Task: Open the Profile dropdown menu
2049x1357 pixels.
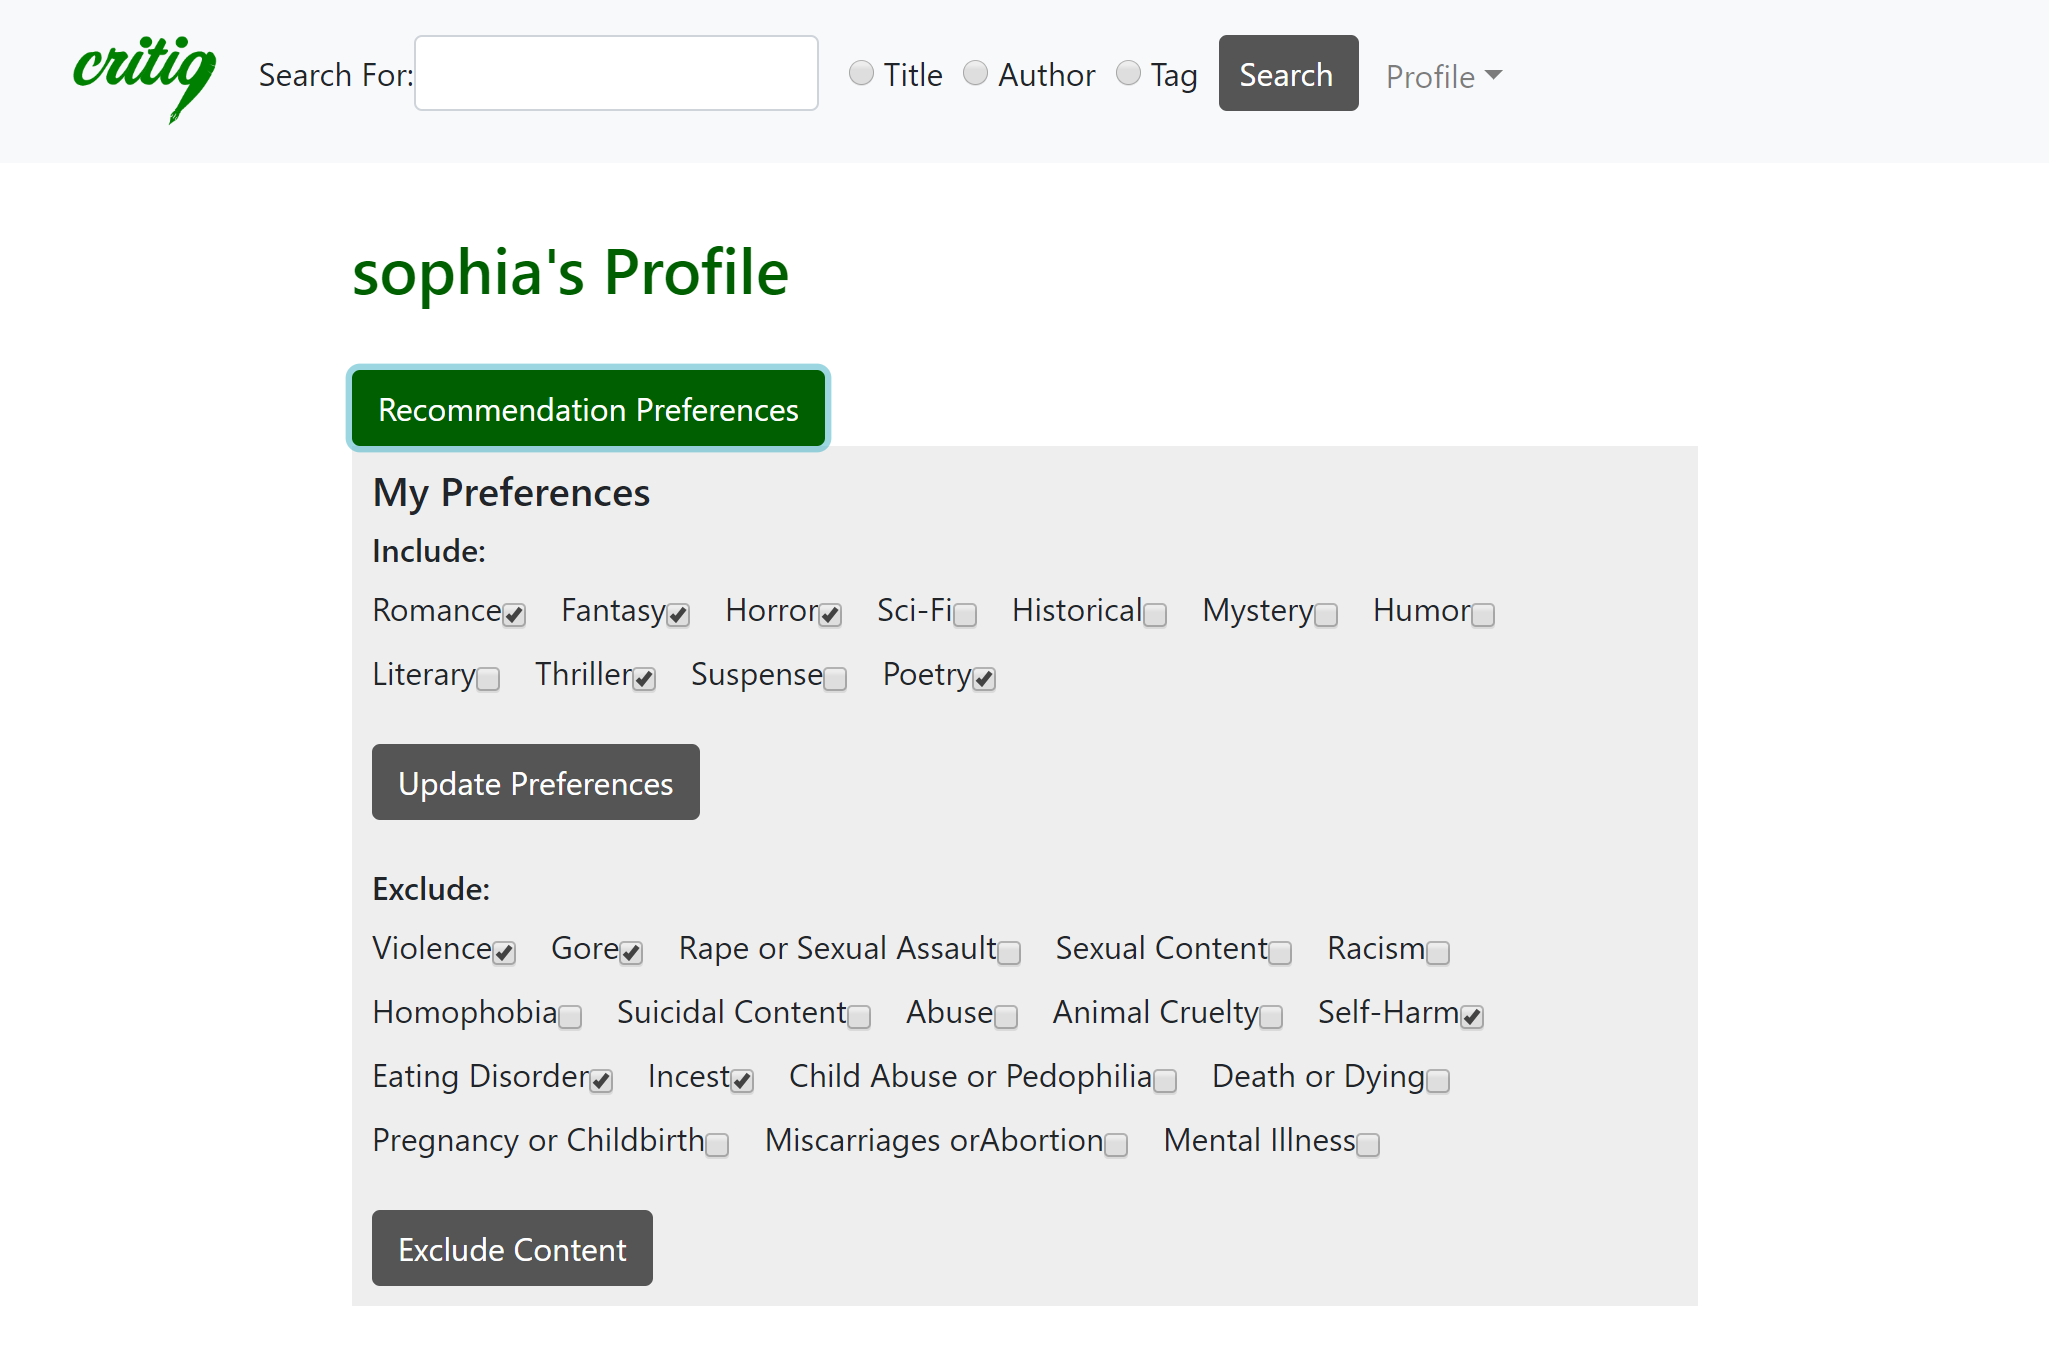Action: 1443,76
